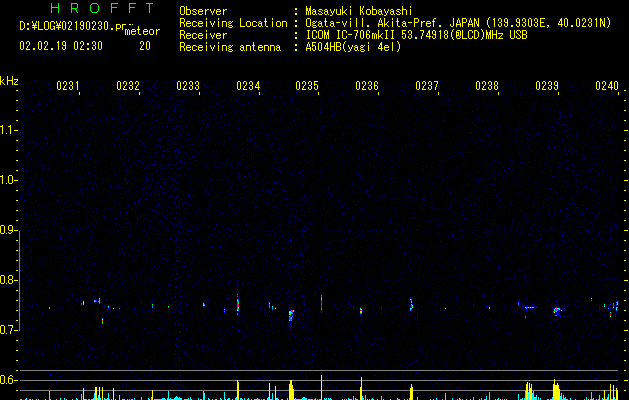Image resolution: width=629 pixels, height=400 pixels.
Task: Click the 'Observer' field label
Action: point(203,11)
